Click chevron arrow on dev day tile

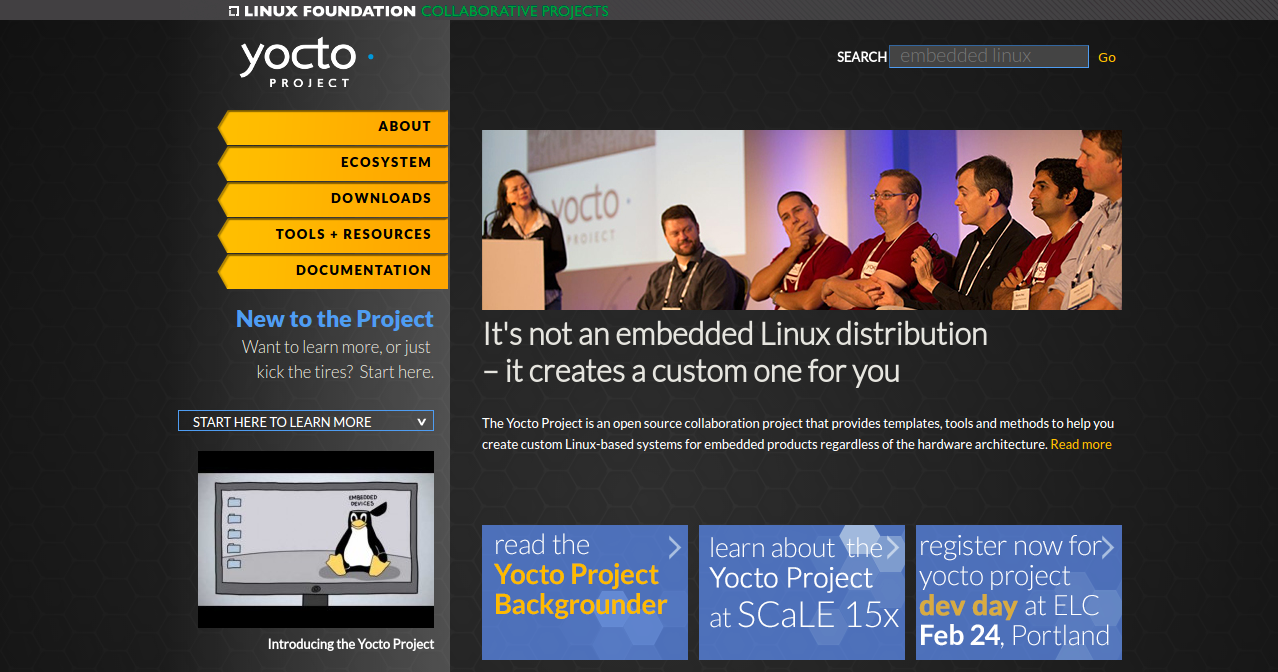click(1107, 547)
